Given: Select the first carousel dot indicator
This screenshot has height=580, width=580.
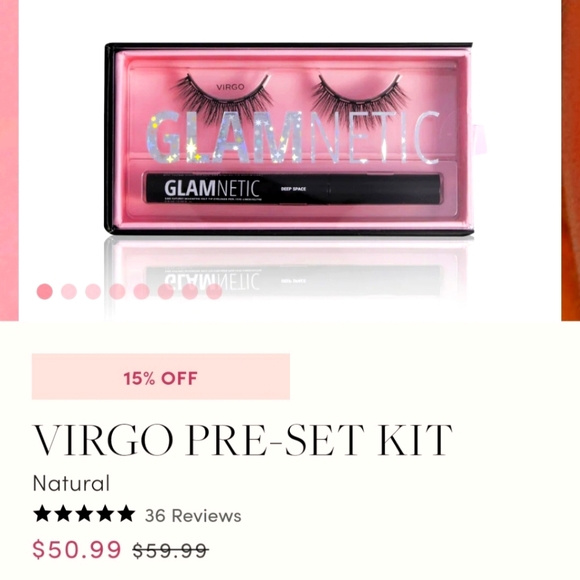Looking at the screenshot, I should coord(44,291).
